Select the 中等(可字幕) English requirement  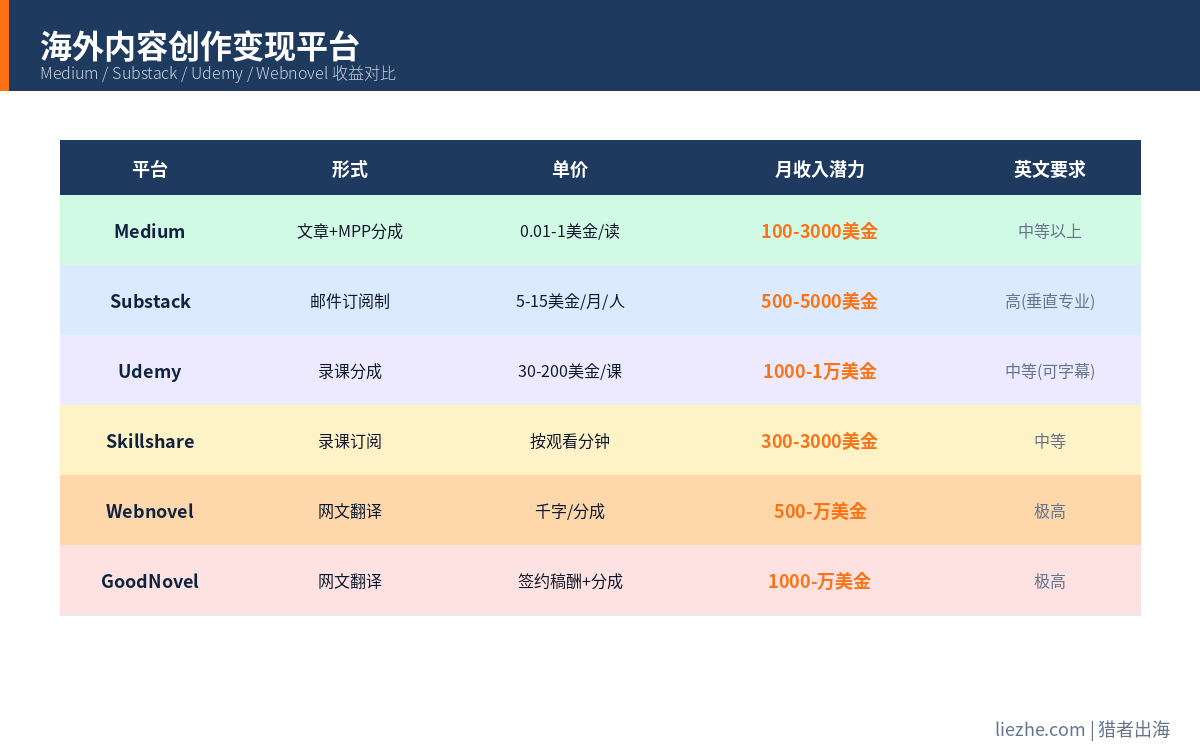[1050, 371]
